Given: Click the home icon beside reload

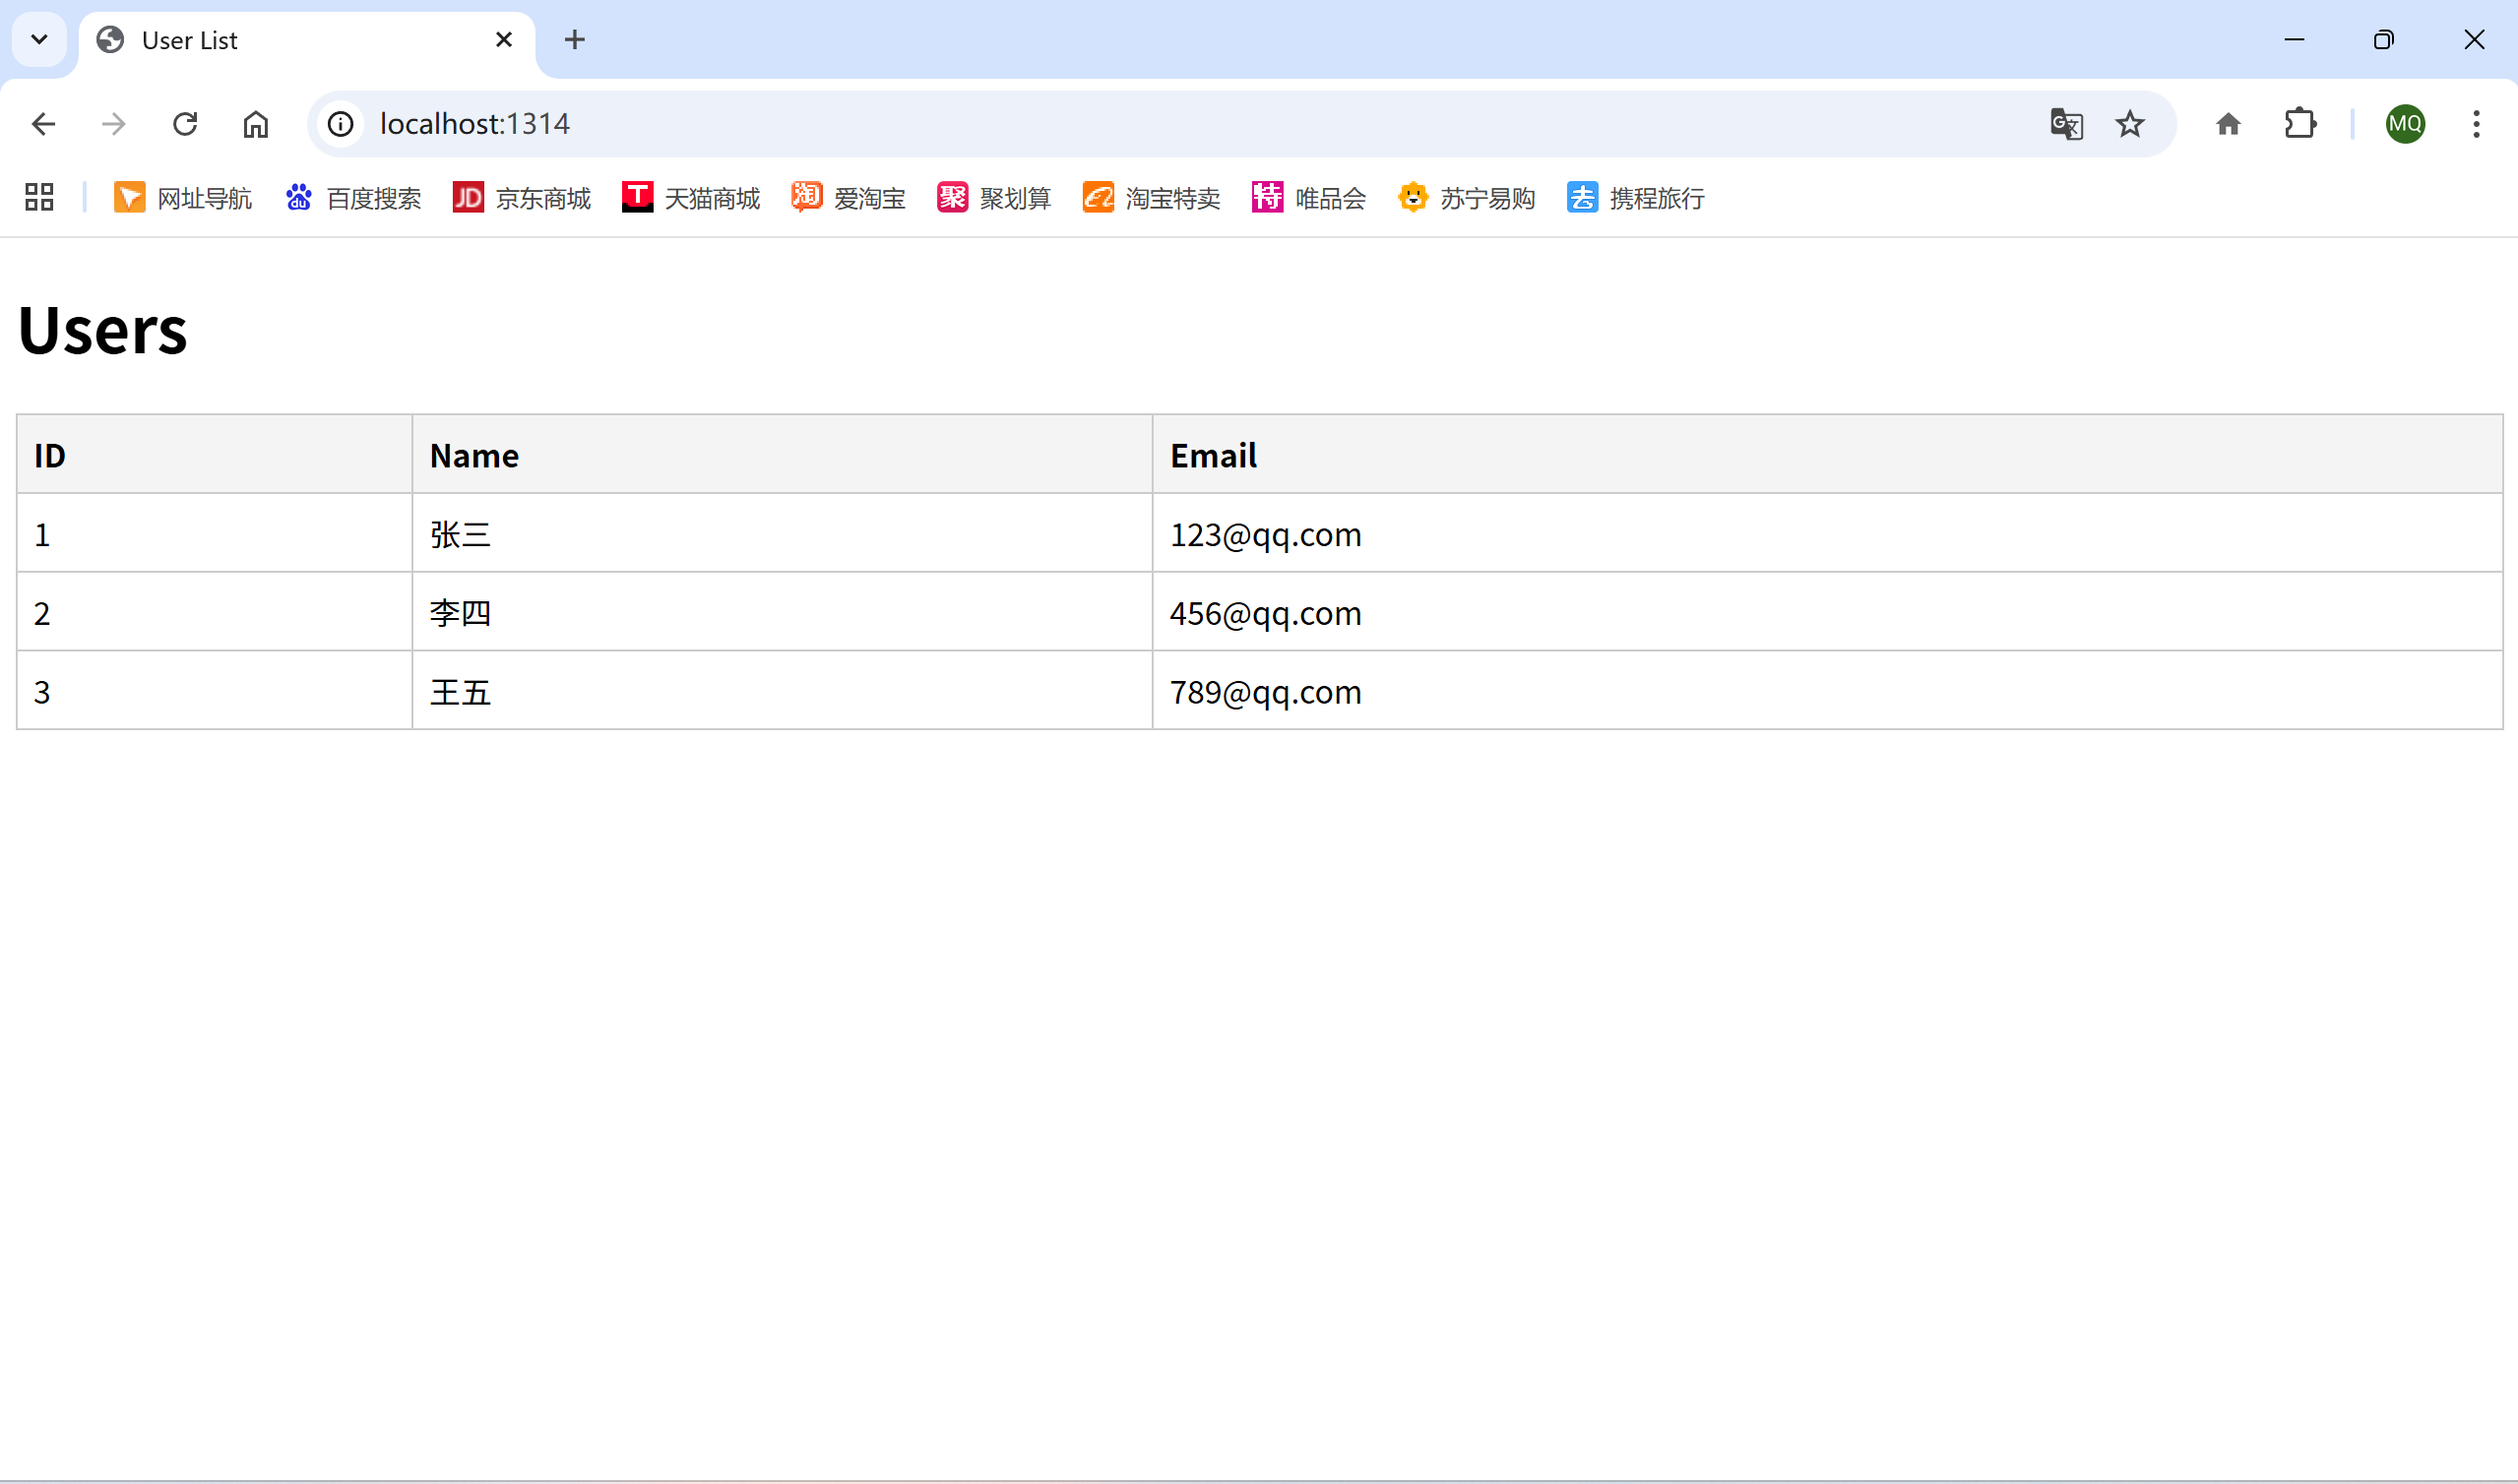Looking at the screenshot, I should coord(256,124).
